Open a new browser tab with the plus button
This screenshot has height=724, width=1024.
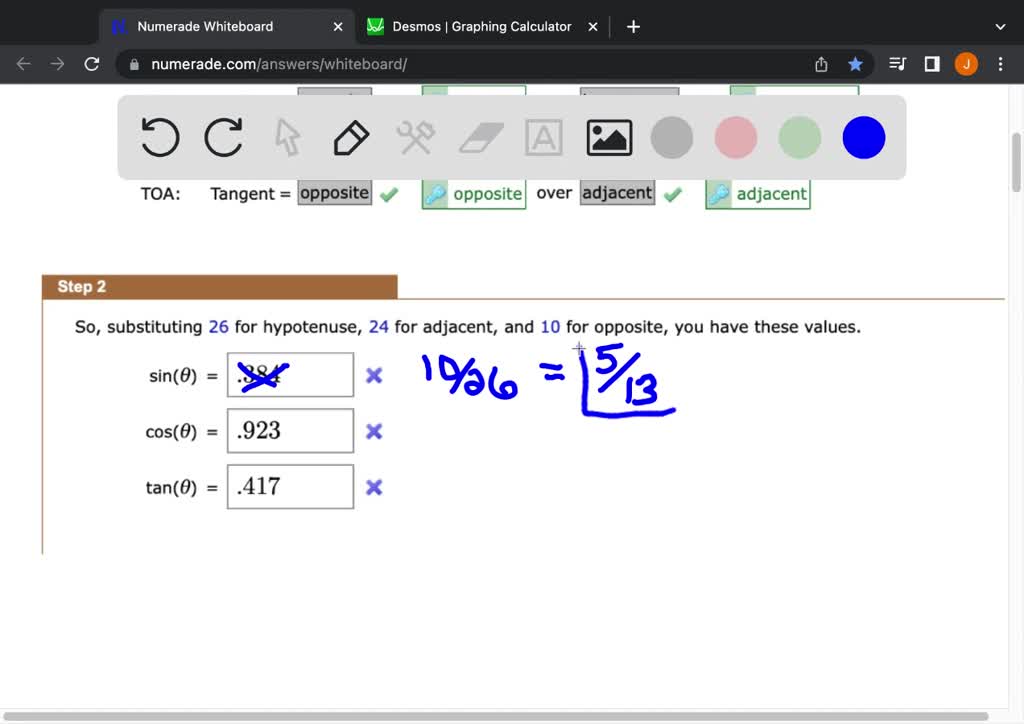[x=632, y=26]
